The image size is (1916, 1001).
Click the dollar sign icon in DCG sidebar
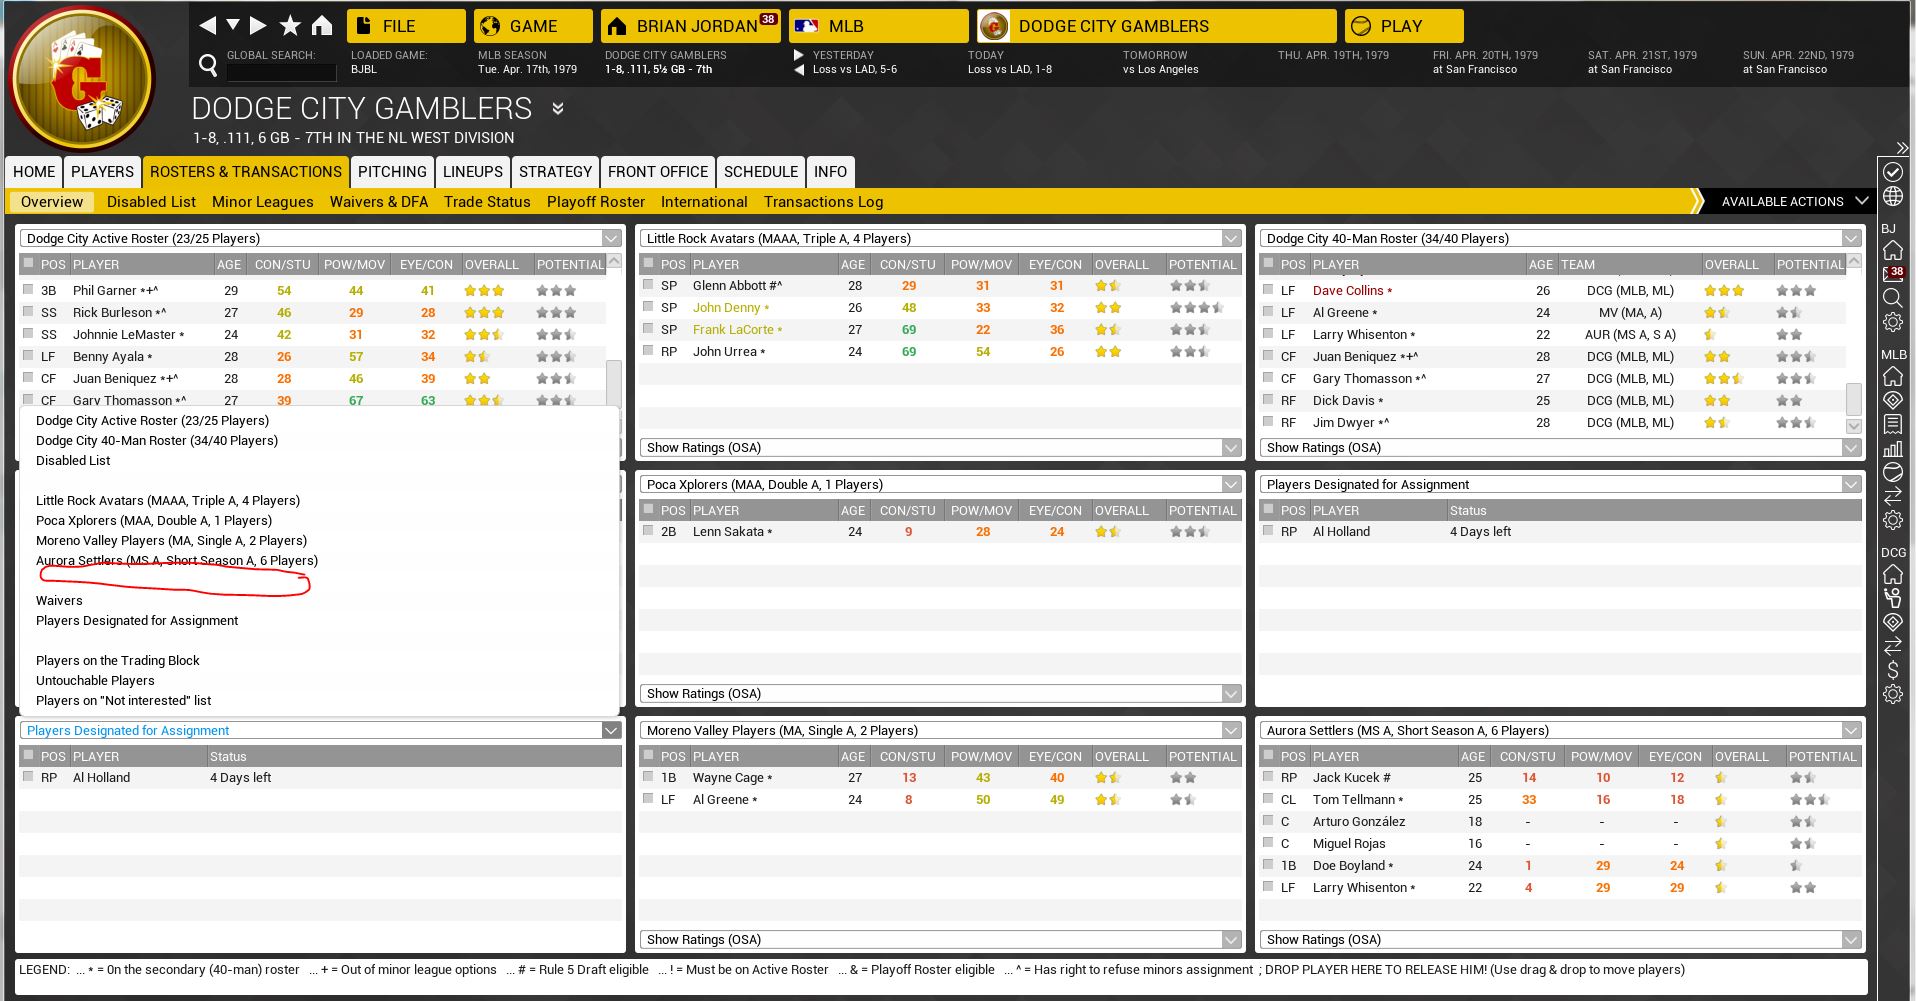(x=1893, y=670)
